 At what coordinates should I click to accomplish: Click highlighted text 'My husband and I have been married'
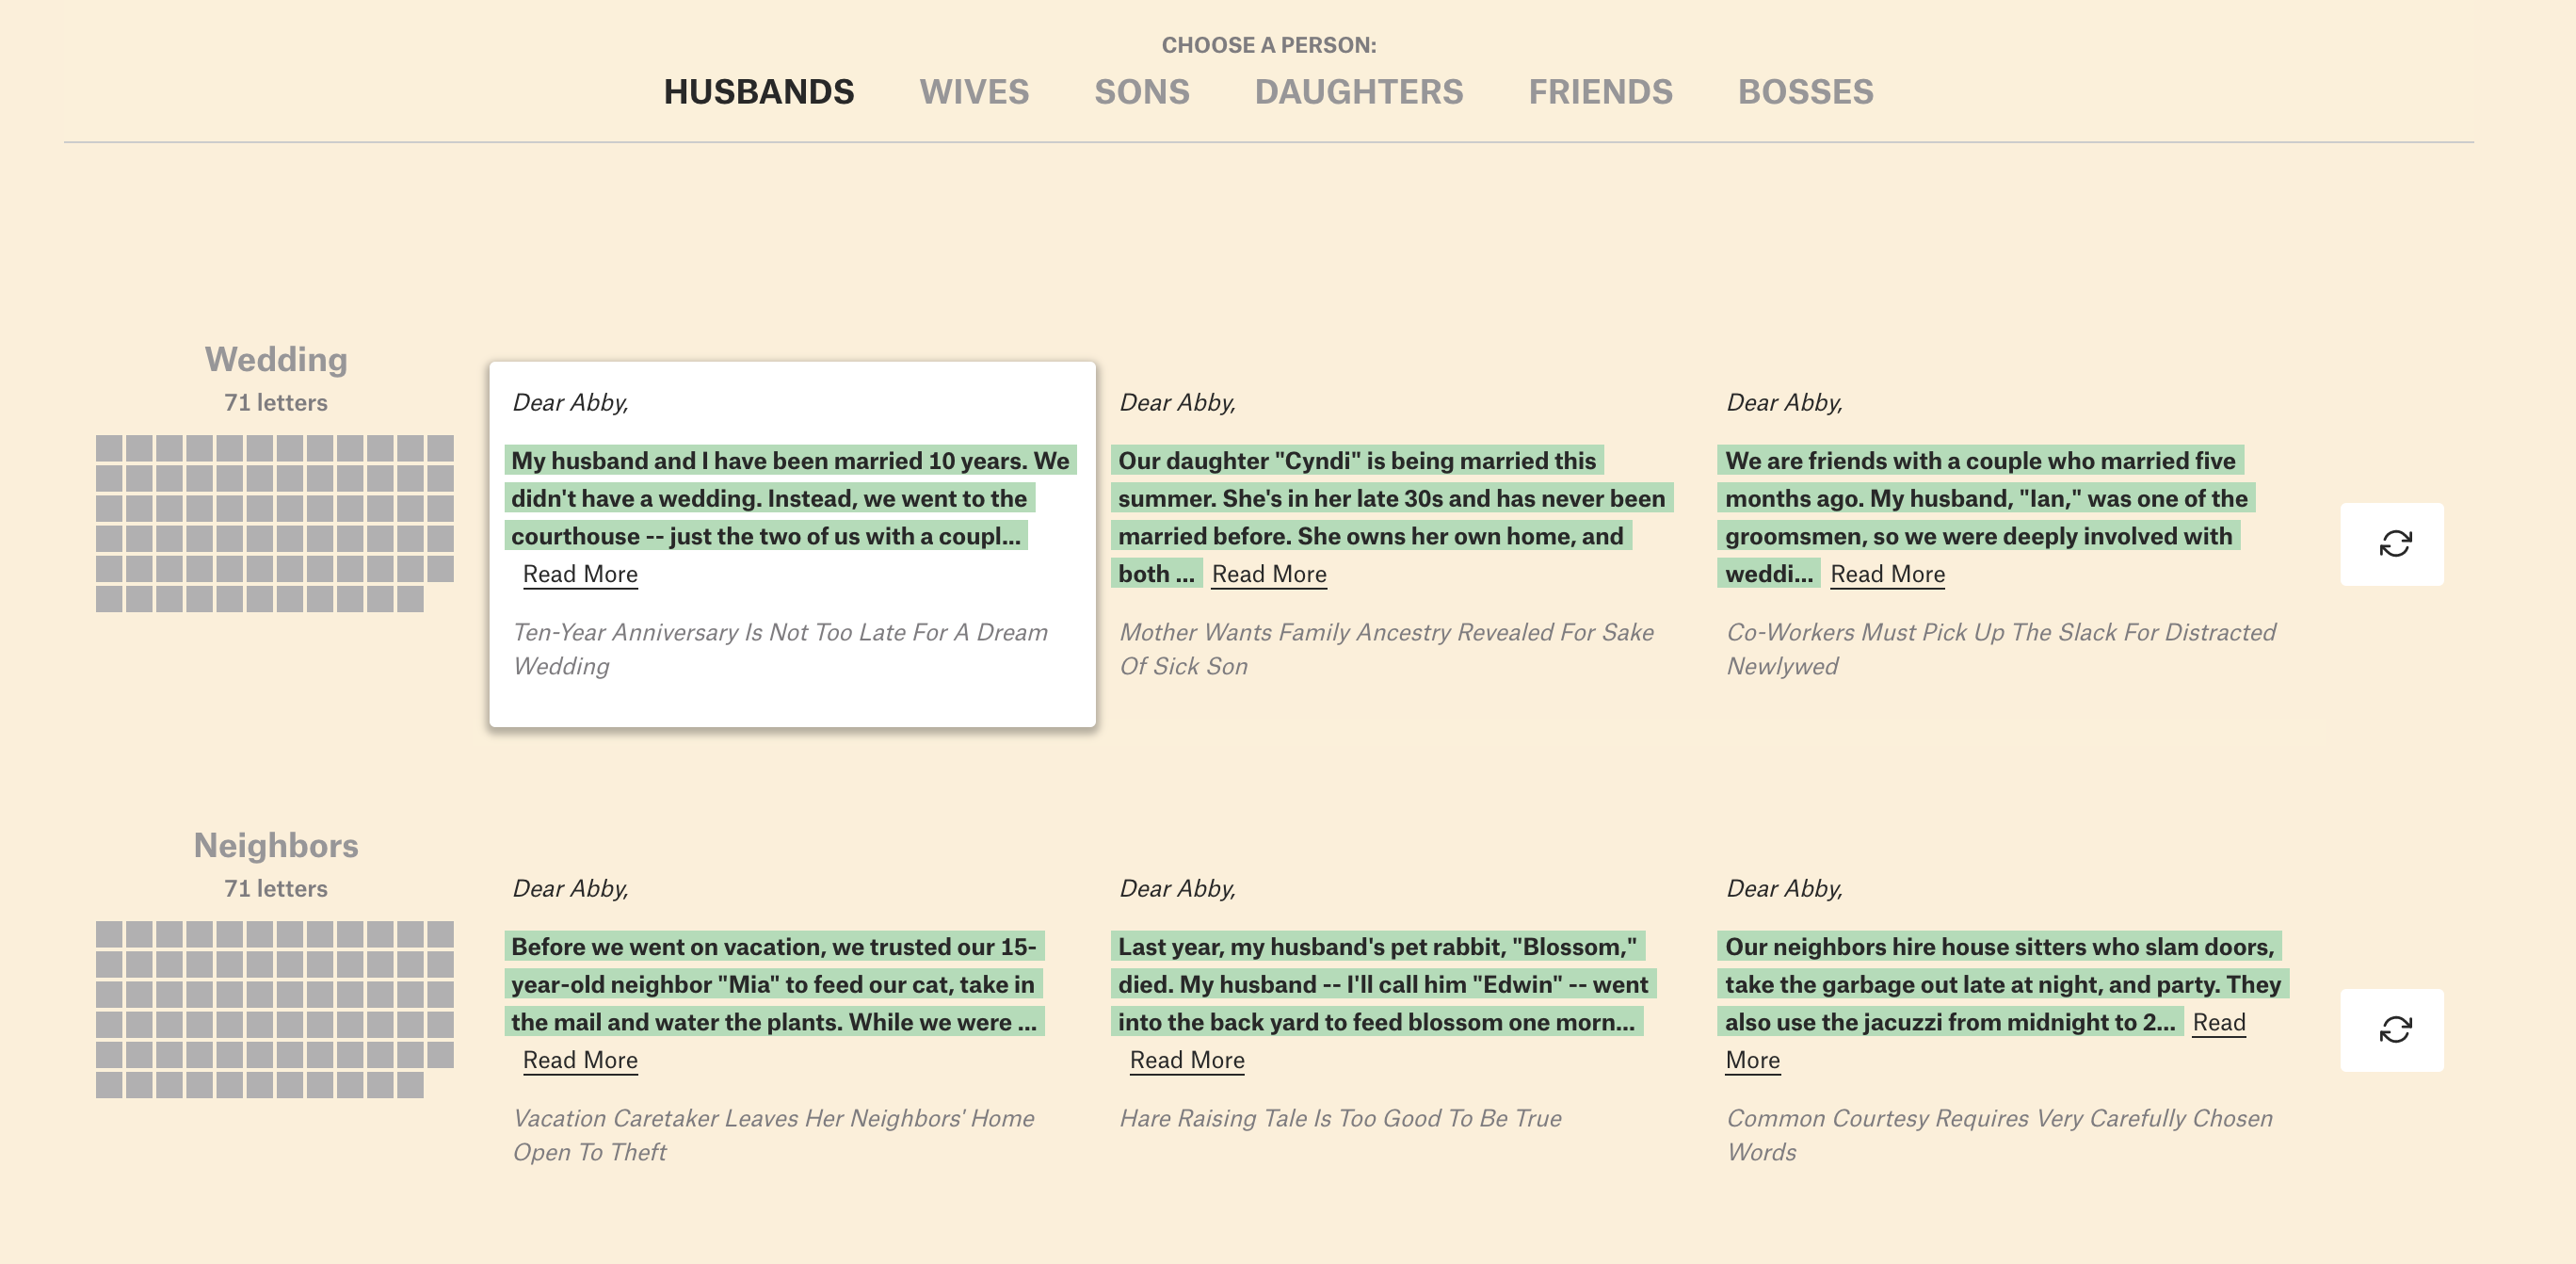(790, 498)
